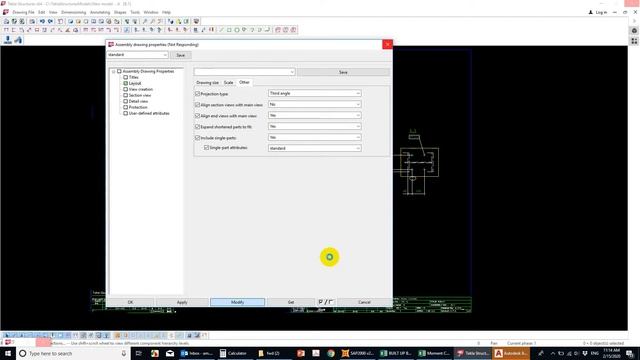The width and height of the screenshot is (640, 360).
Task: Open the Autodesk application in taskbar
Action: click(511, 353)
